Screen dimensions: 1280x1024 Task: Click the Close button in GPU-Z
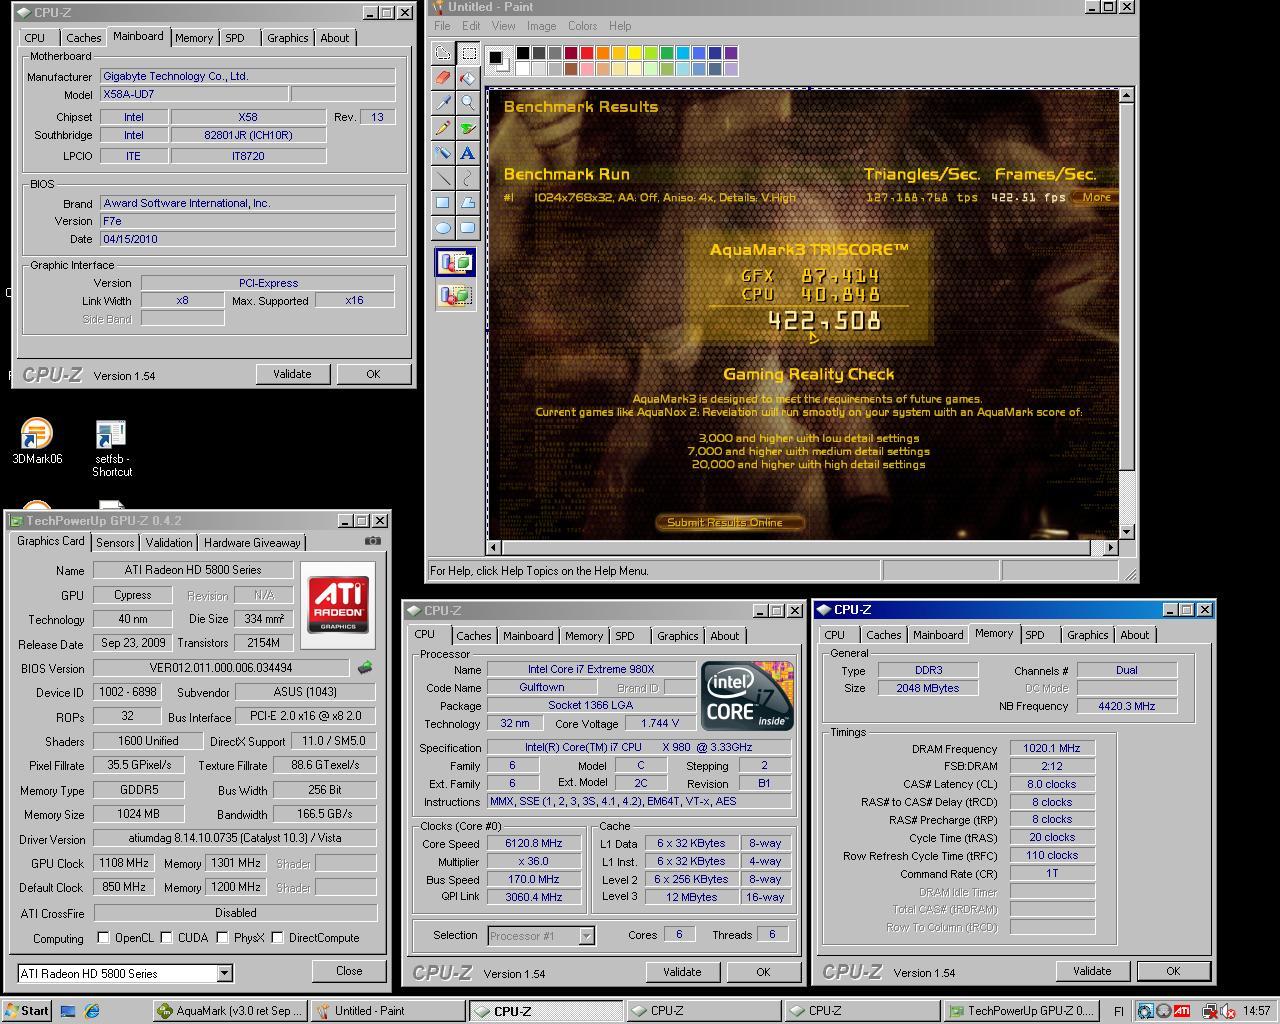349,971
